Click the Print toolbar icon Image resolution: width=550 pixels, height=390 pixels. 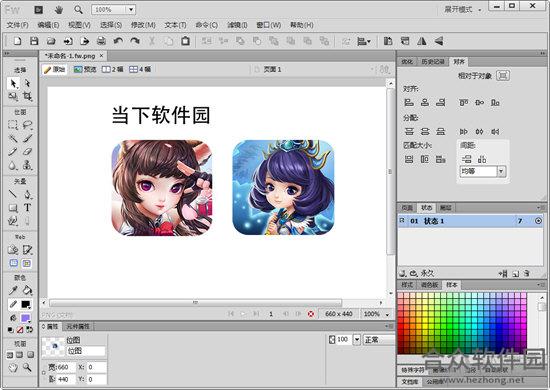(101, 41)
